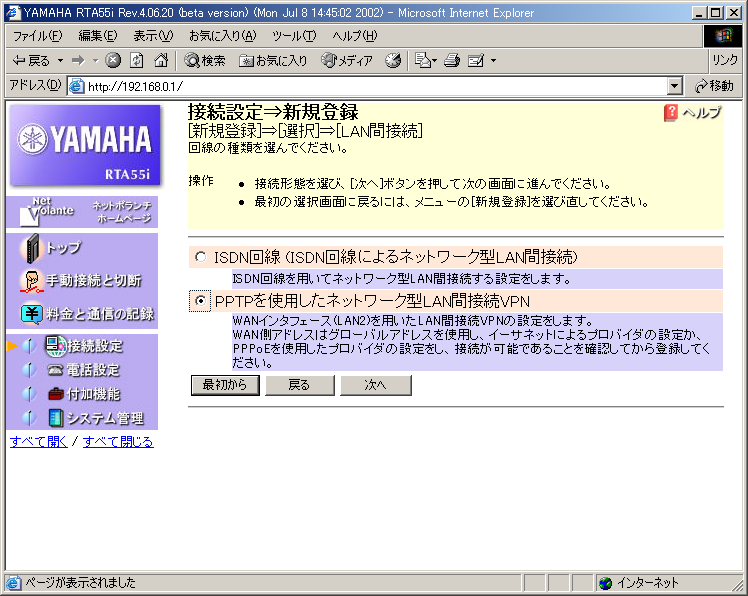Go to browser Home page icon

(x=159, y=61)
